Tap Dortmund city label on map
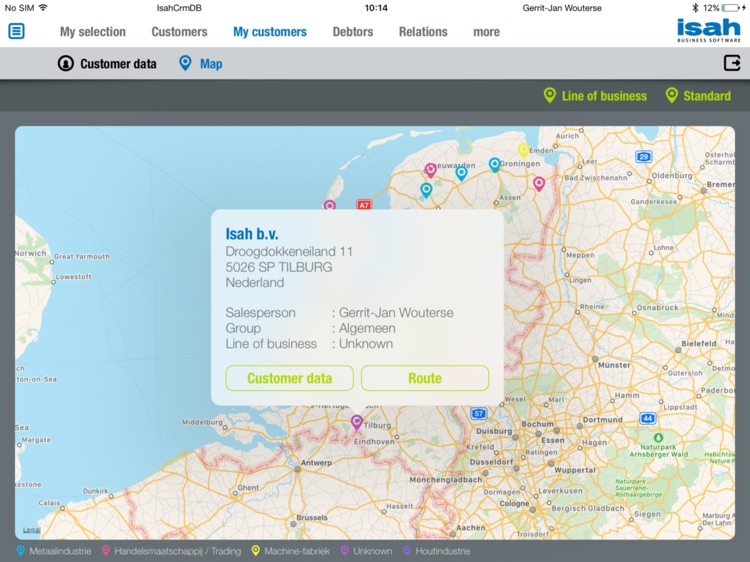 coord(603,419)
